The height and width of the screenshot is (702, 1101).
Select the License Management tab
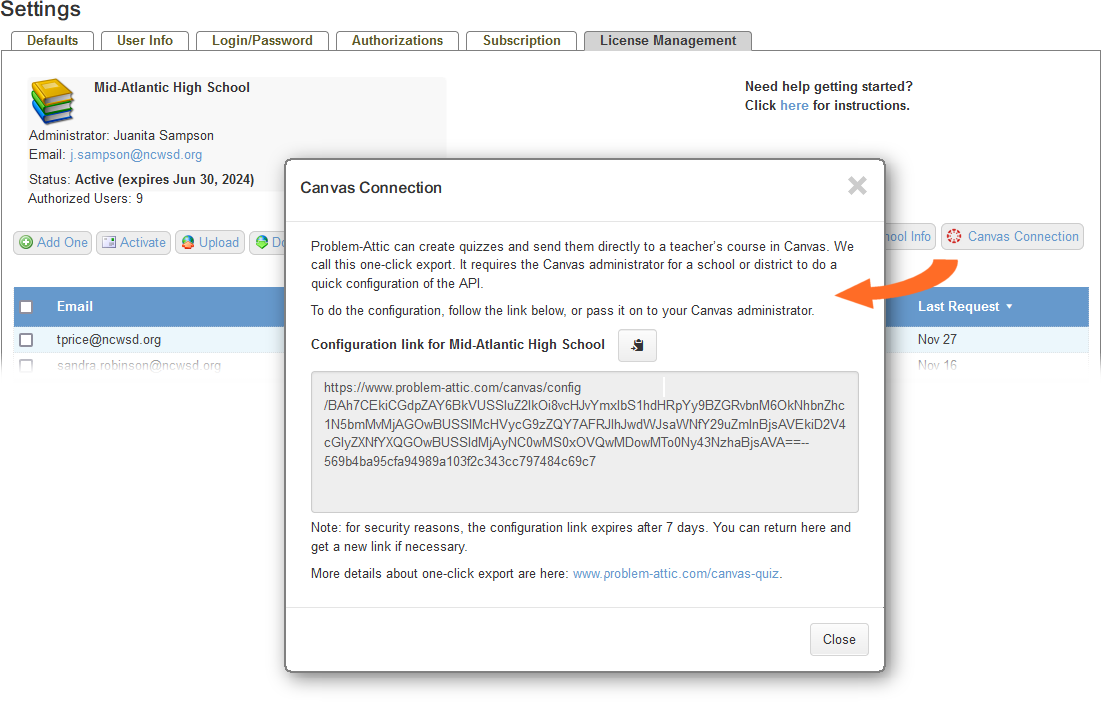coord(668,41)
